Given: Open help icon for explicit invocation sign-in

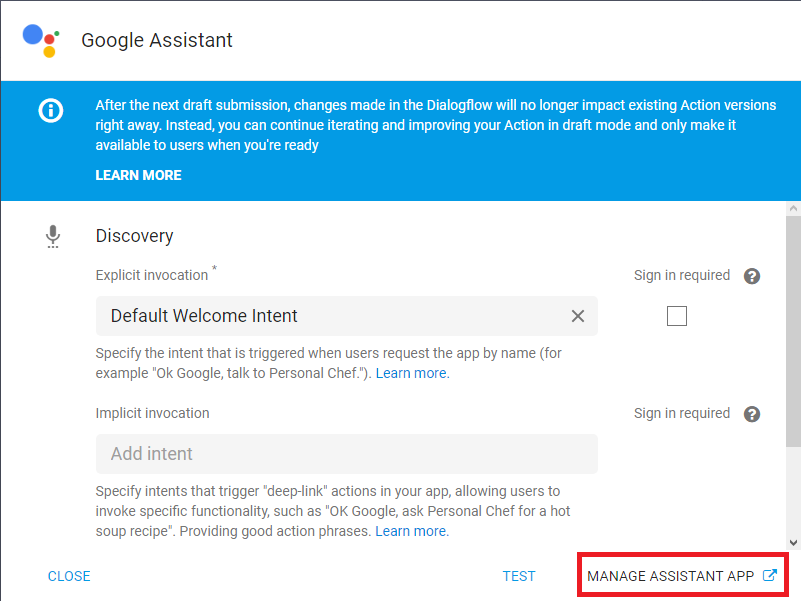Looking at the screenshot, I should pos(752,276).
